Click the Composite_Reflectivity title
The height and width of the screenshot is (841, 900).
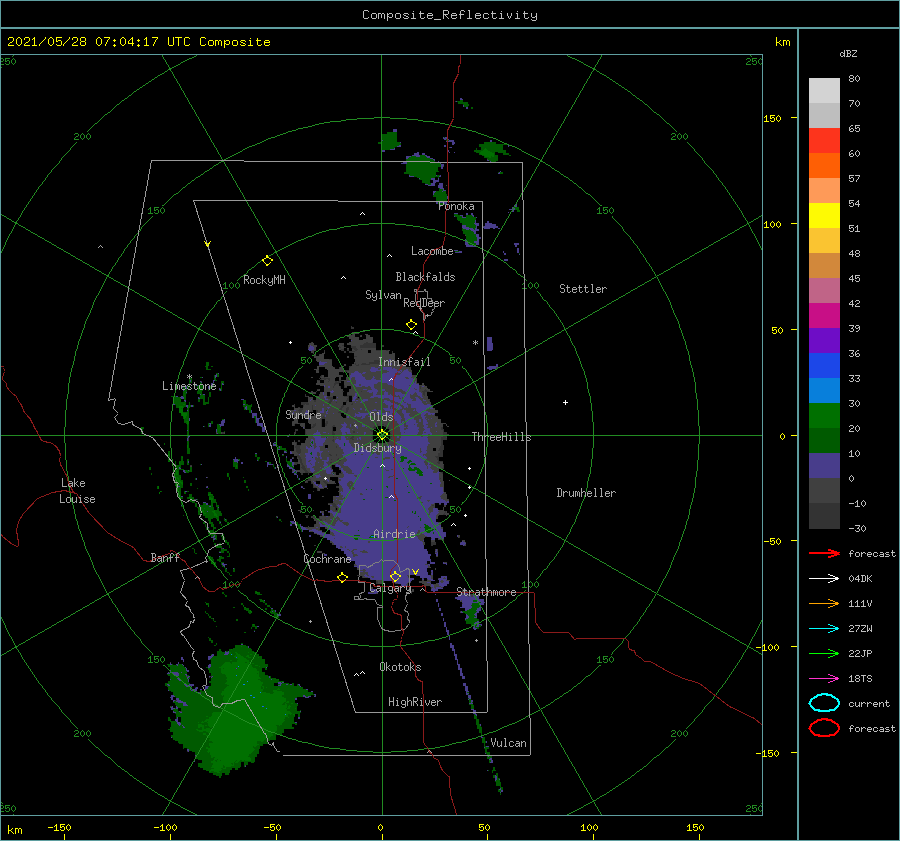click(x=449, y=15)
